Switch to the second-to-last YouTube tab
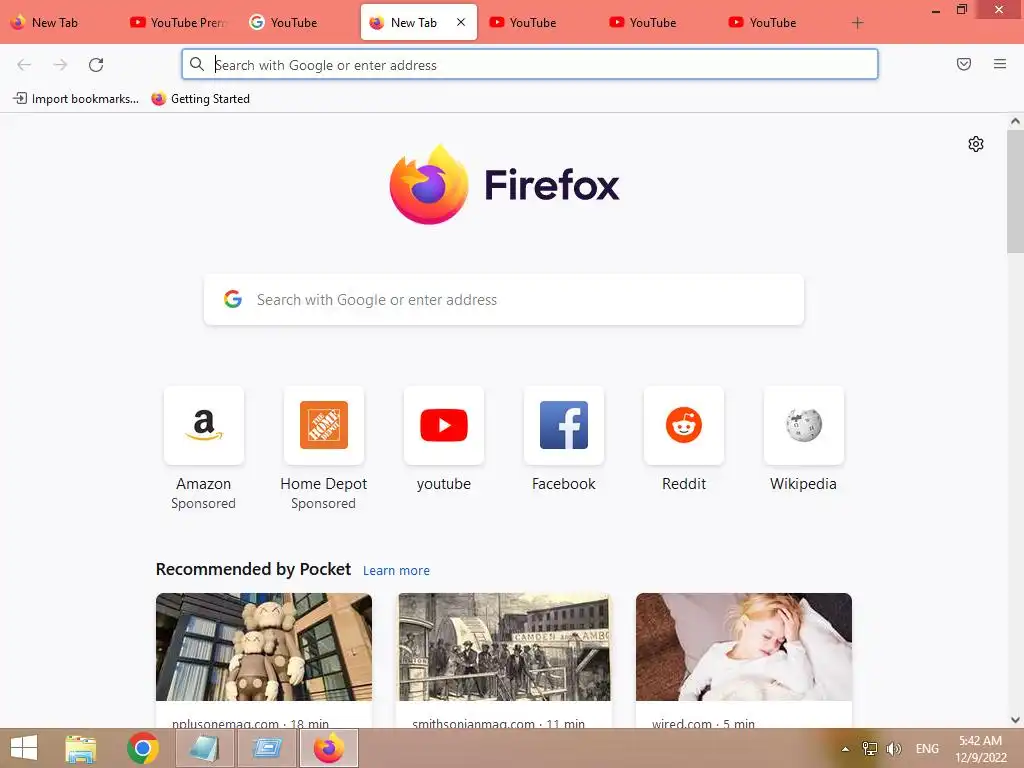Image resolution: width=1024 pixels, height=768 pixels. click(658, 22)
